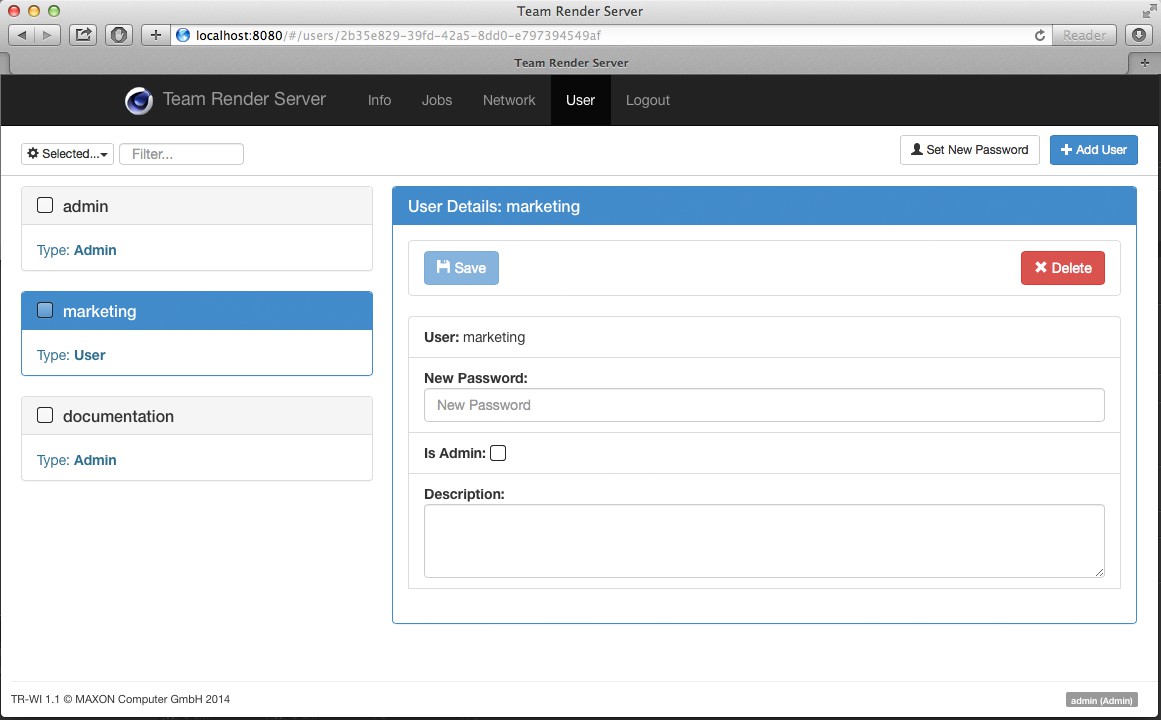
Task: Click into the Filter text box
Action: 181,154
